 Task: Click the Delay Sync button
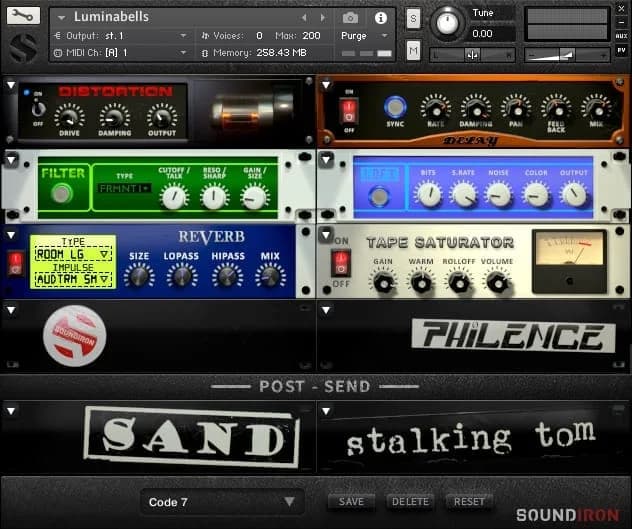pos(396,108)
